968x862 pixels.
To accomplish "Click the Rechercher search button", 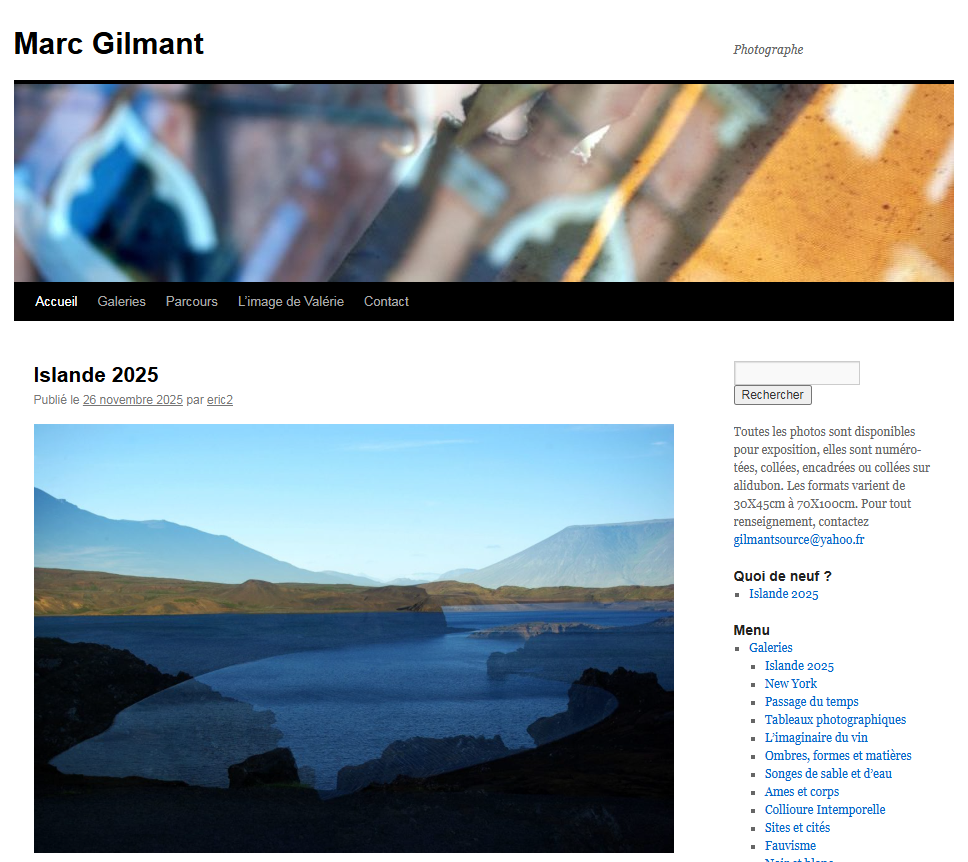I will pos(772,395).
